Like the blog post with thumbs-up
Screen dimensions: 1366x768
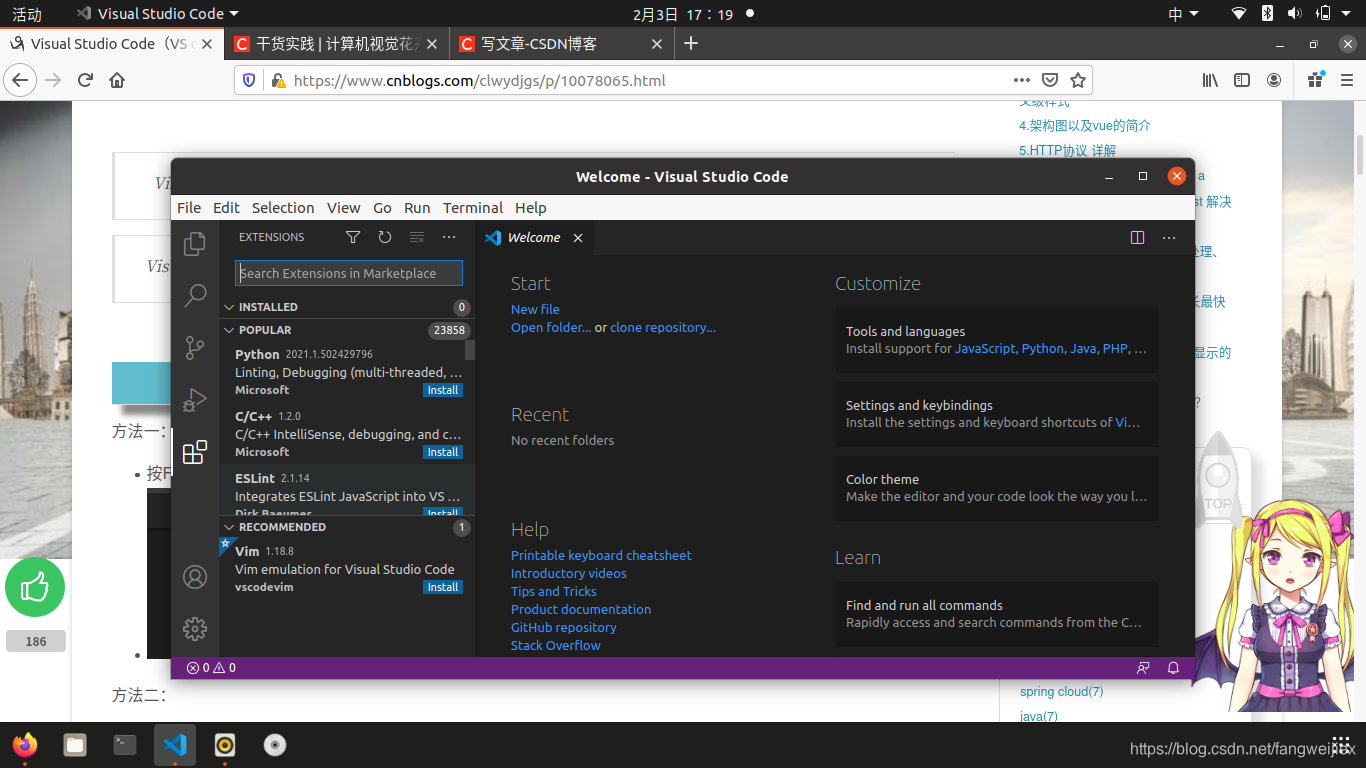[35, 587]
